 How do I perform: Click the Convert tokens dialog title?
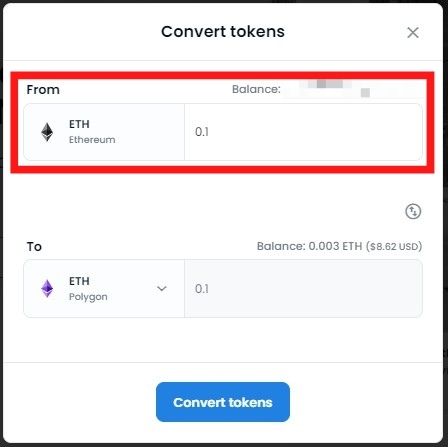point(223,32)
